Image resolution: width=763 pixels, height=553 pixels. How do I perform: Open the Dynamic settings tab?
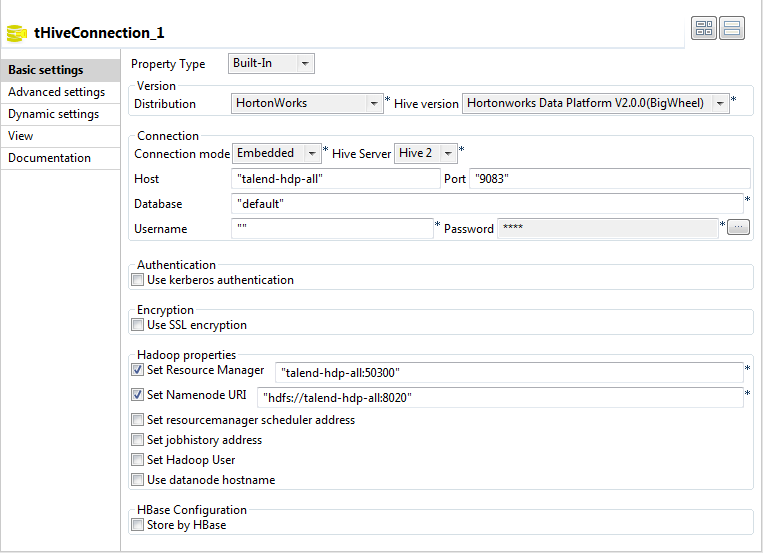tap(53, 114)
